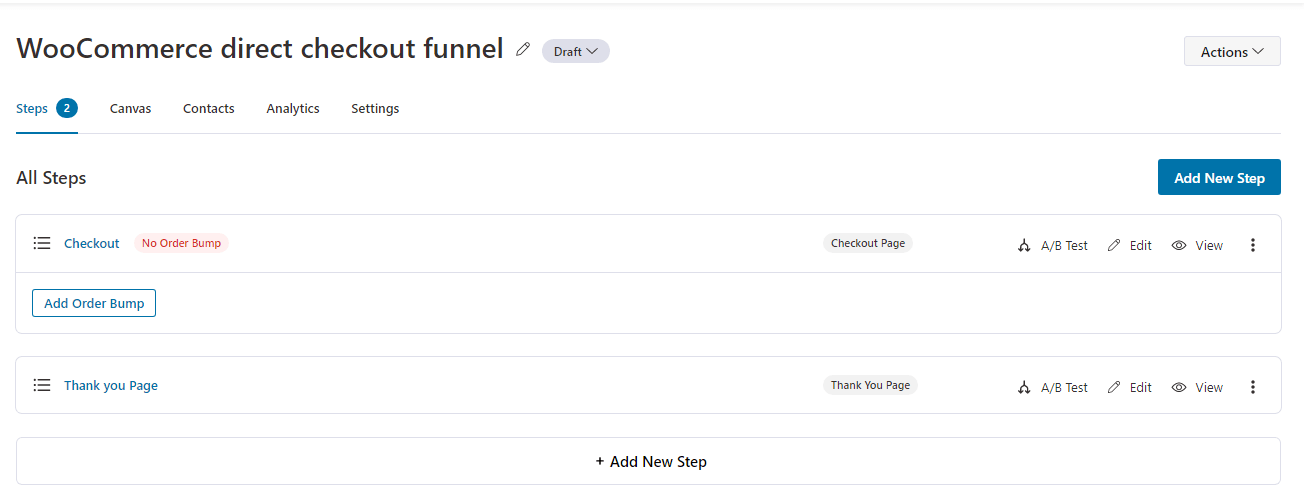The image size is (1304, 493).
Task: Click the pencil icon beside funnel title
Action: coord(522,50)
